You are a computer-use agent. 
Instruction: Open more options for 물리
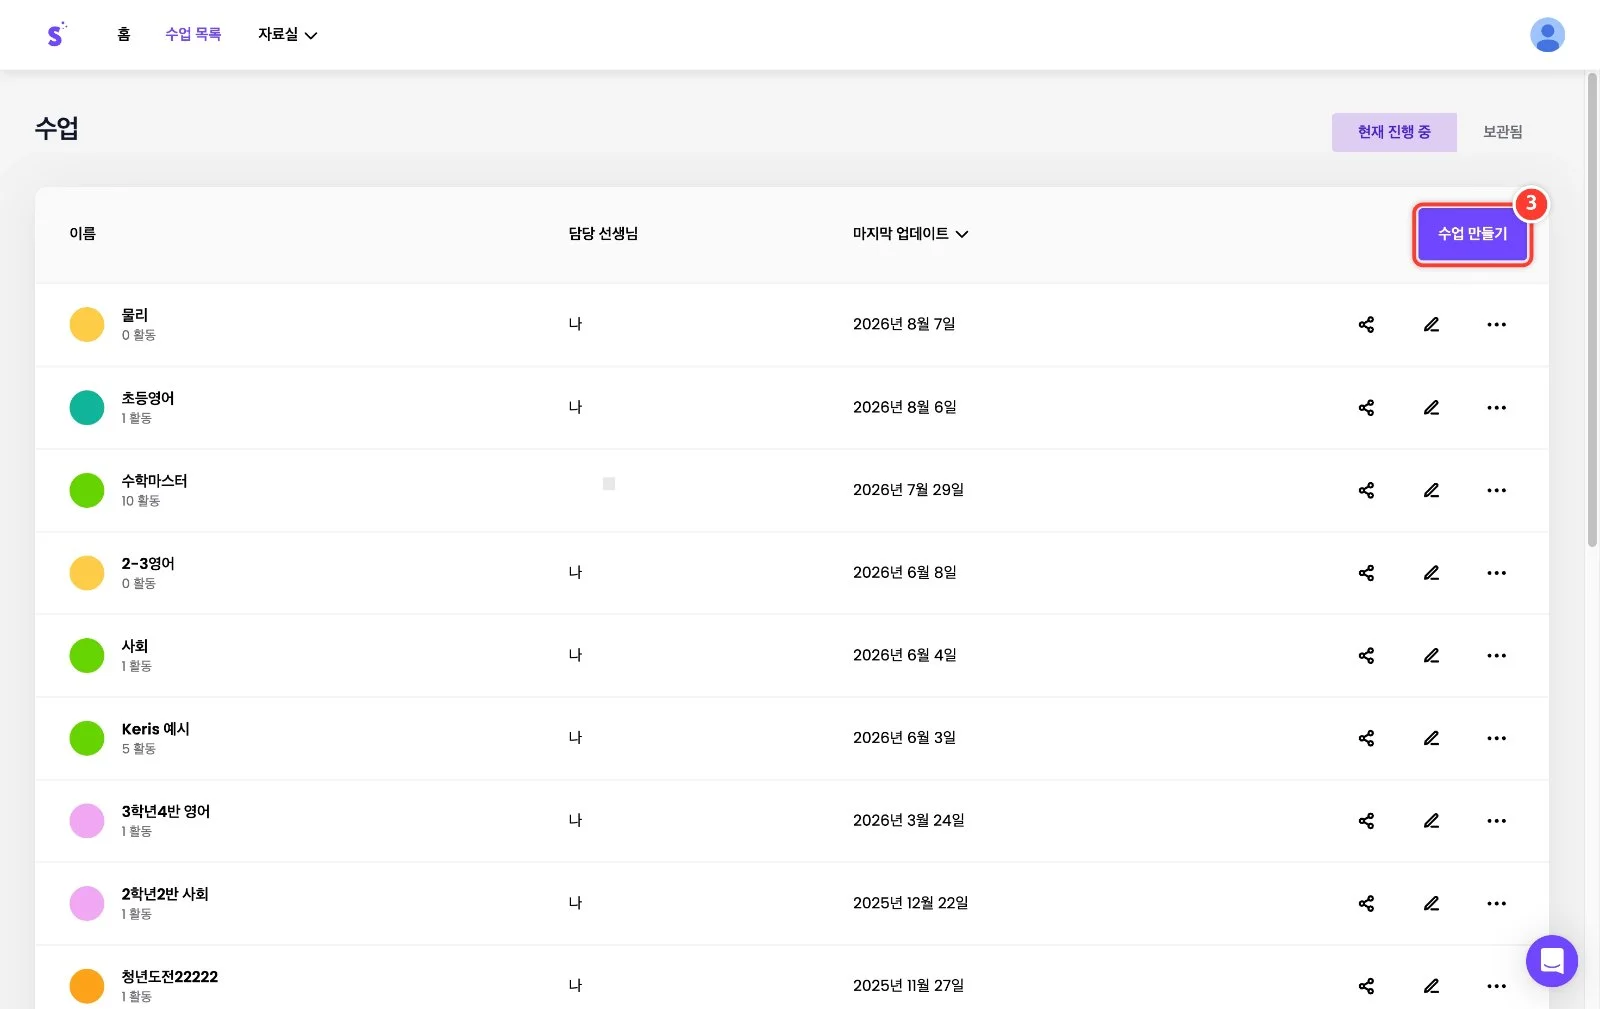click(x=1496, y=324)
